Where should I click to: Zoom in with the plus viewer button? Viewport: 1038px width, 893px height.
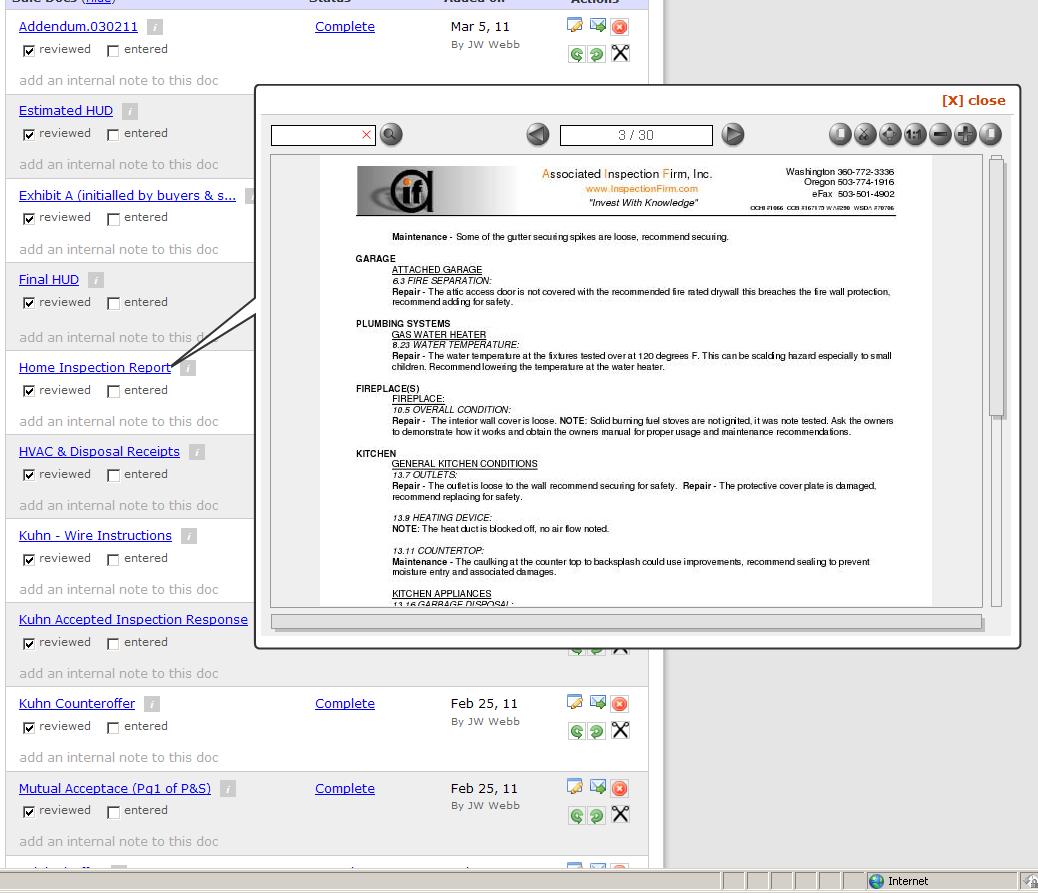click(965, 134)
